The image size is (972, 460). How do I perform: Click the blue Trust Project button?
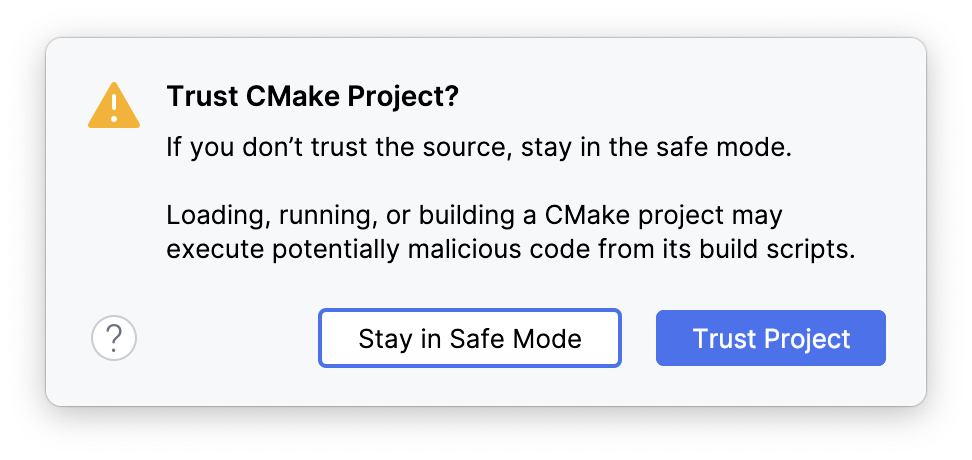point(770,338)
